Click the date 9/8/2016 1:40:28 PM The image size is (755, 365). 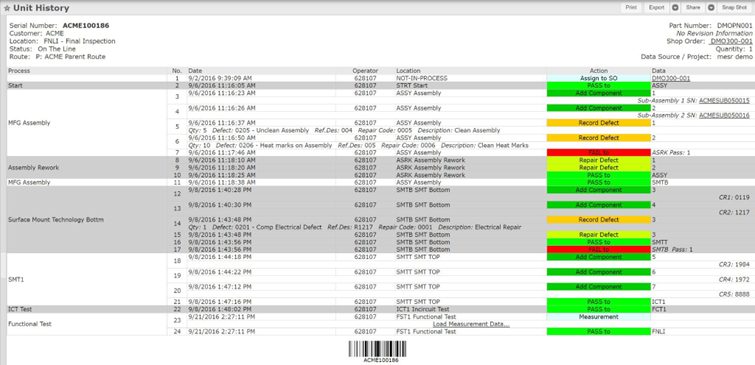coord(220,190)
